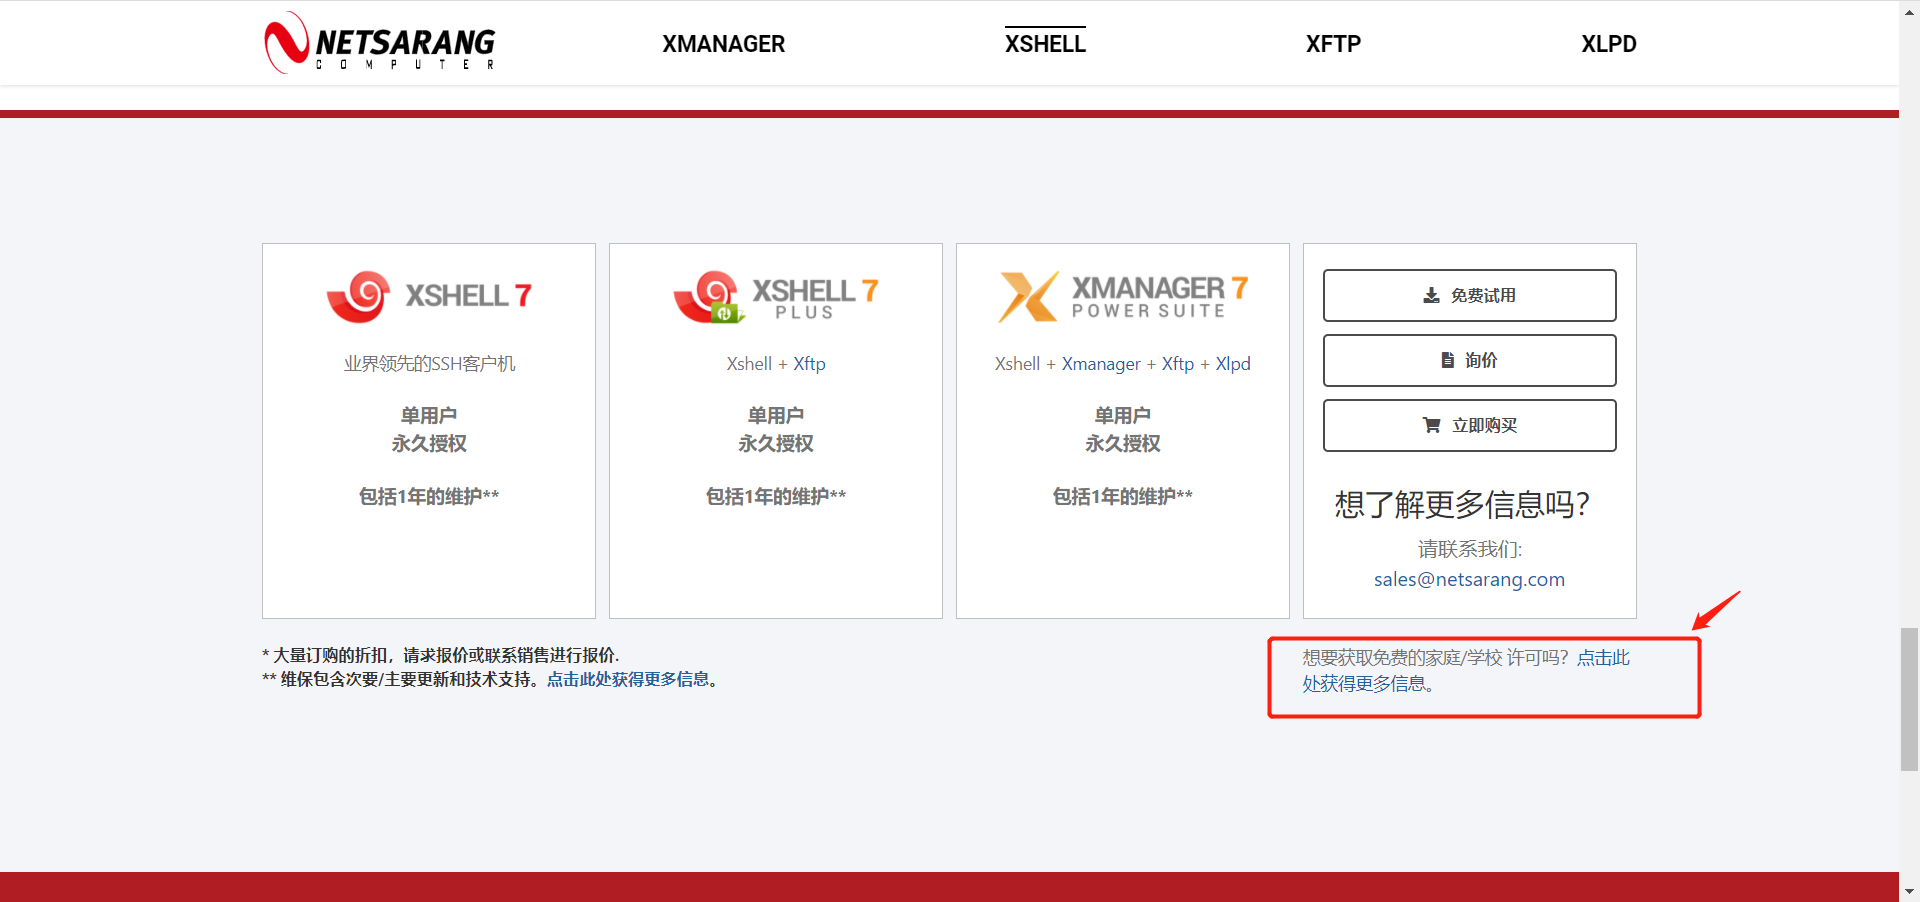Image resolution: width=1920 pixels, height=902 pixels.
Task: Click the Xlpd link in Power Suite card
Action: point(1233,364)
